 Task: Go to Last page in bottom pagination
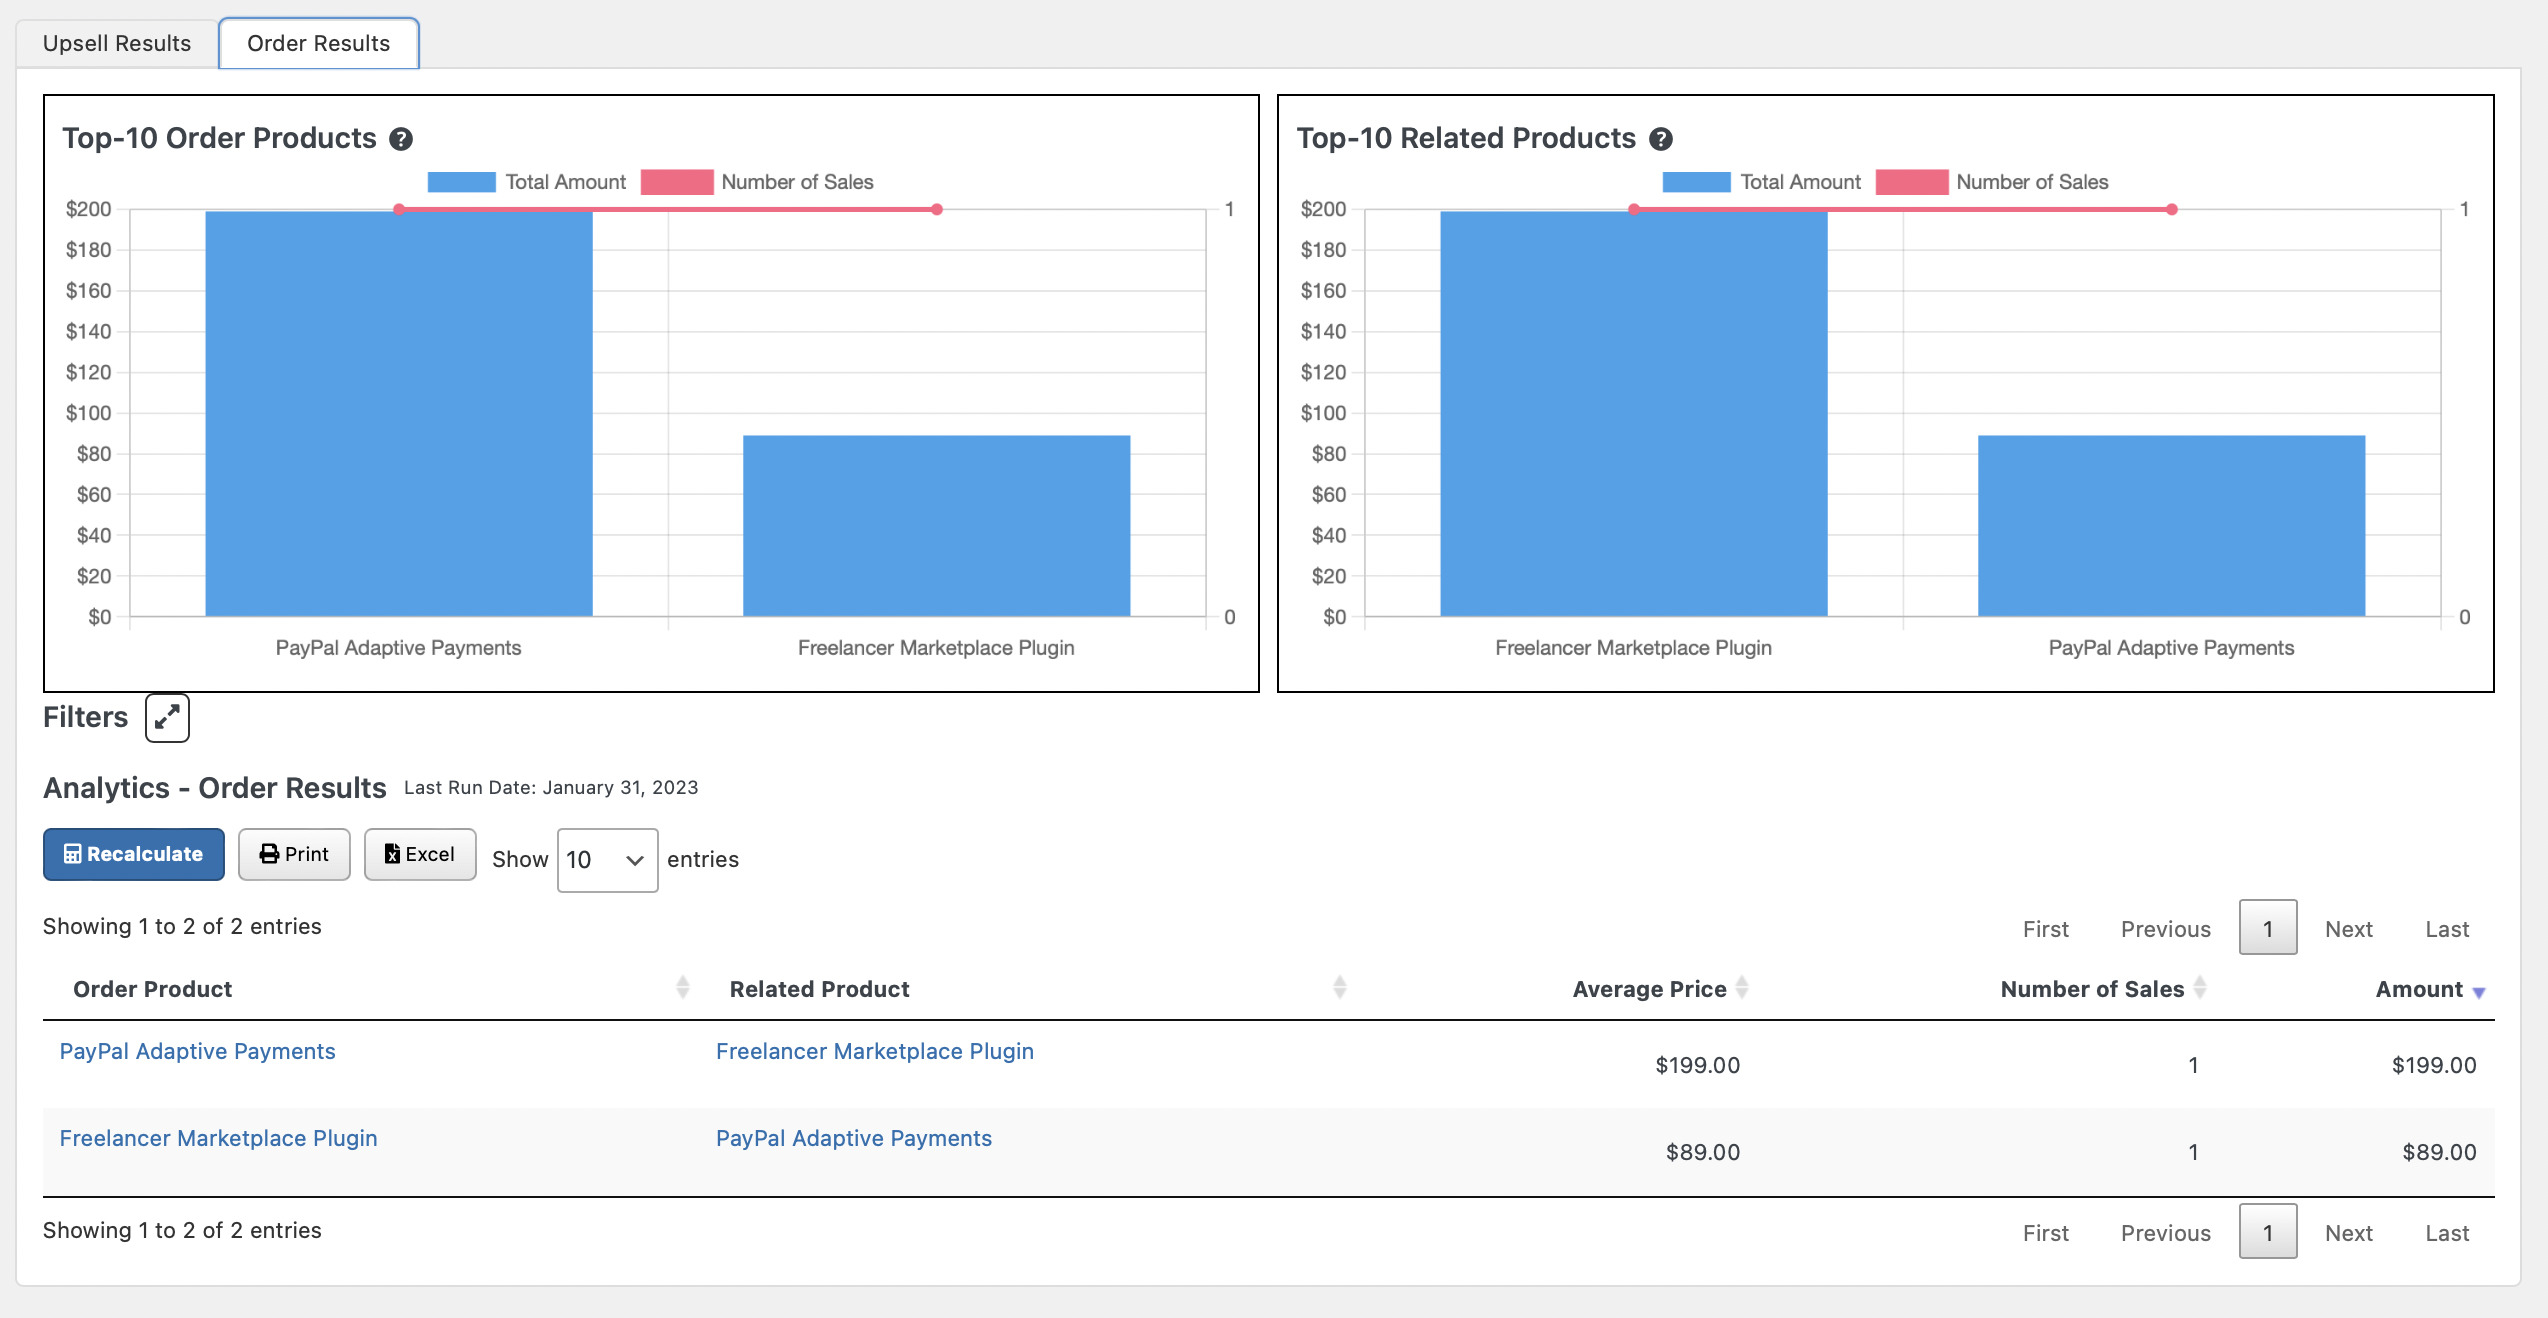click(x=2447, y=1233)
